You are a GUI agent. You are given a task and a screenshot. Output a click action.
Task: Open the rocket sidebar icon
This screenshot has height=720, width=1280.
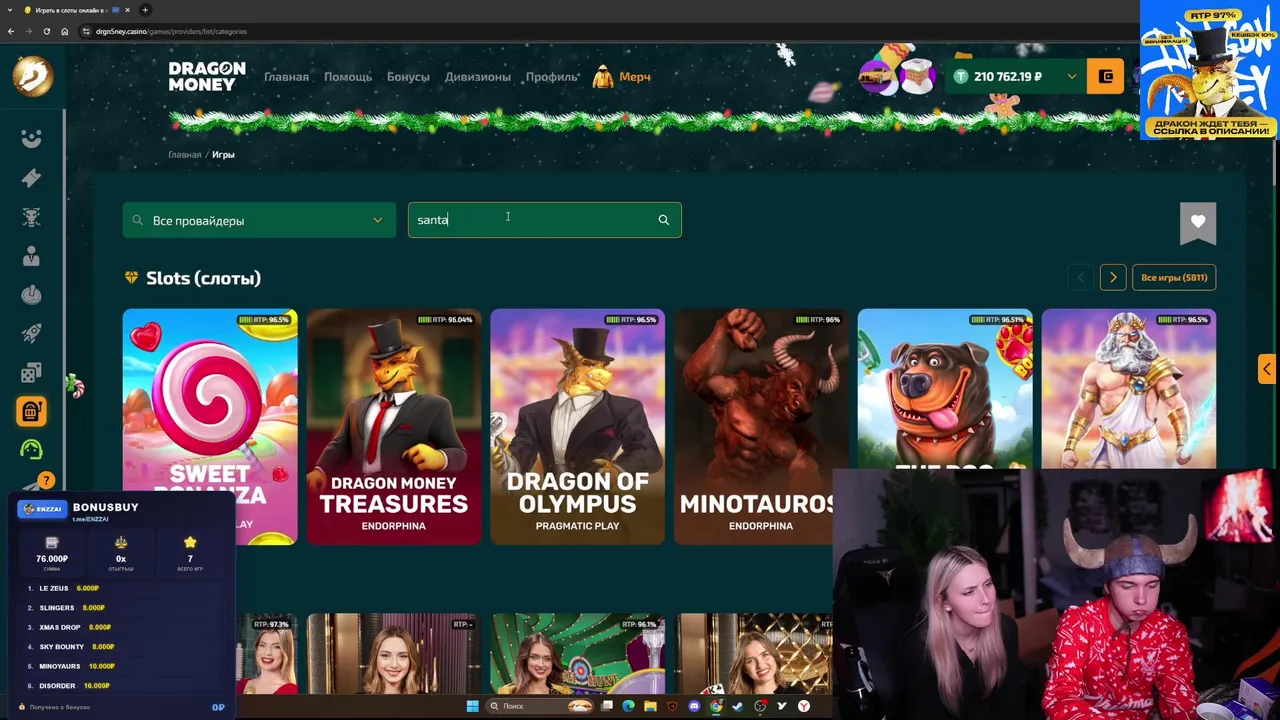click(31, 334)
